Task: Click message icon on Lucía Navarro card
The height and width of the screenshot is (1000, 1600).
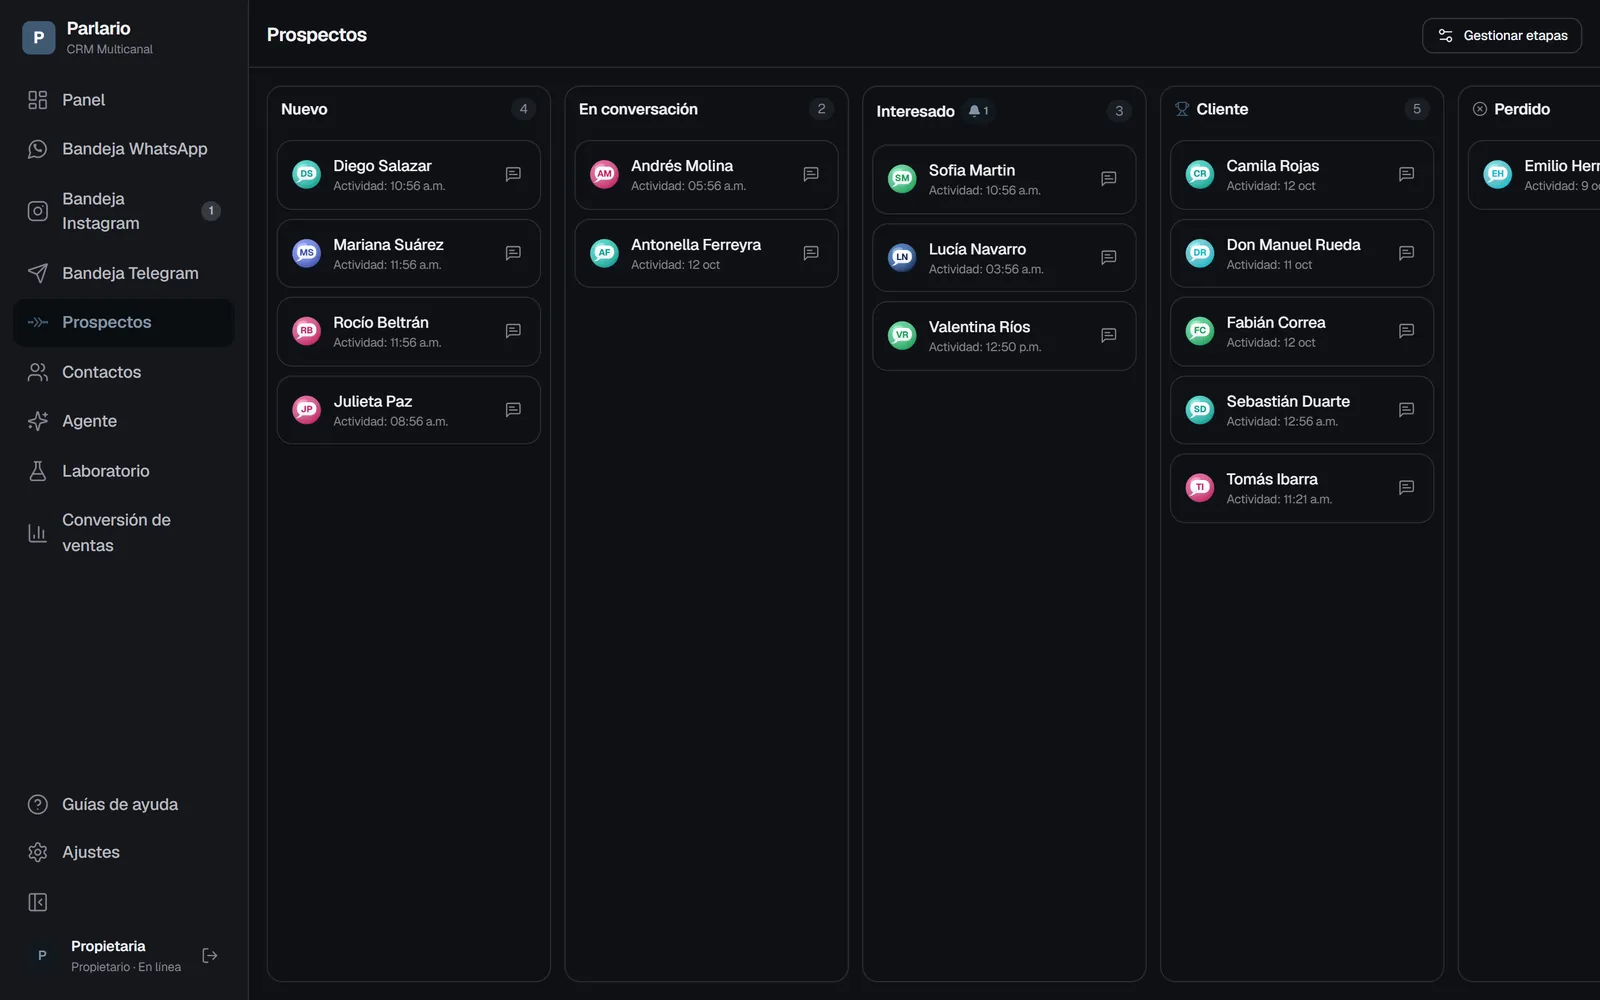Action: [x=1108, y=258]
